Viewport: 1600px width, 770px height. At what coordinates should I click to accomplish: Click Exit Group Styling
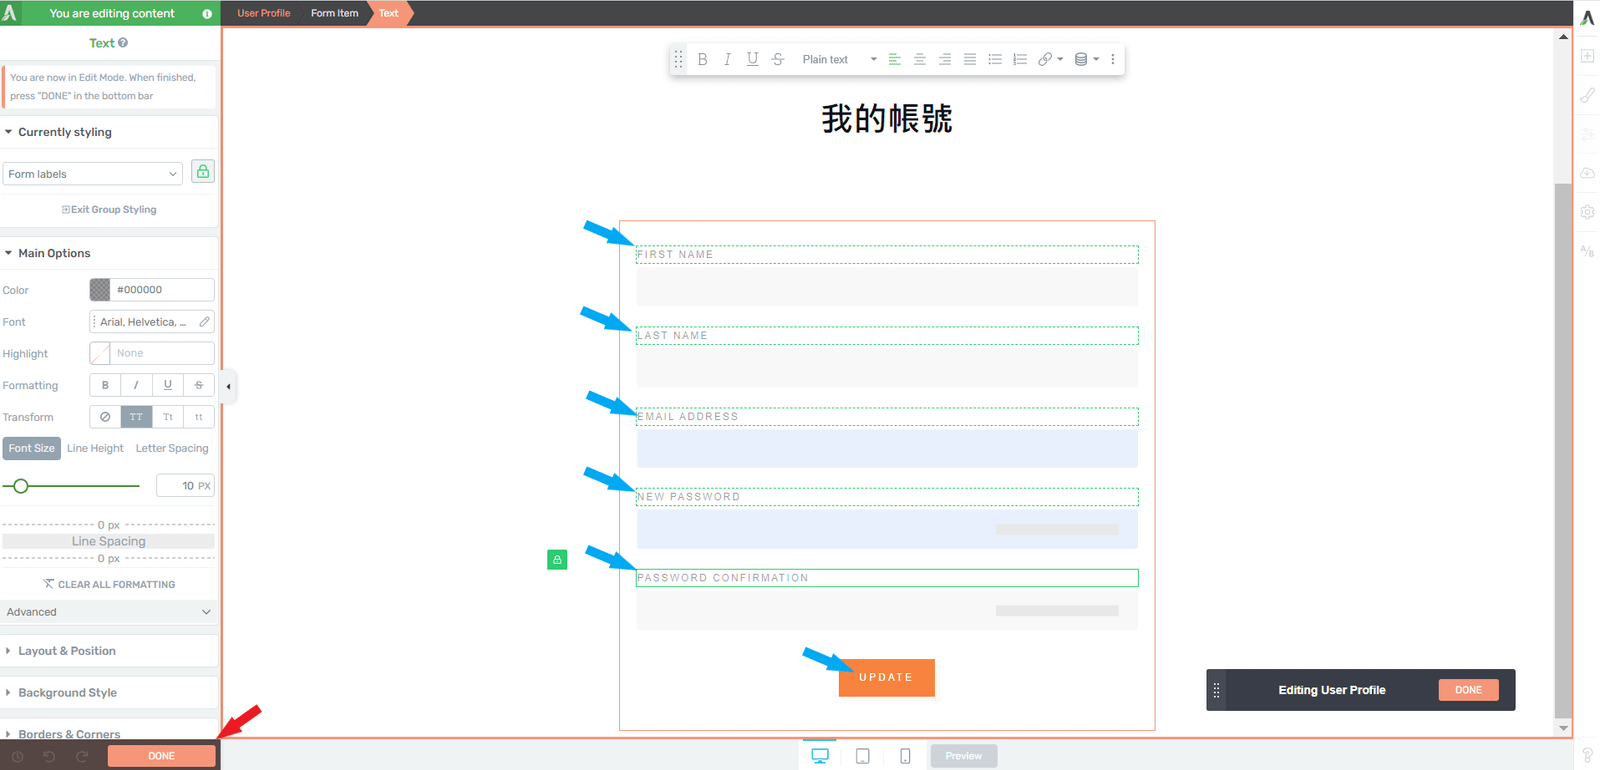(109, 210)
